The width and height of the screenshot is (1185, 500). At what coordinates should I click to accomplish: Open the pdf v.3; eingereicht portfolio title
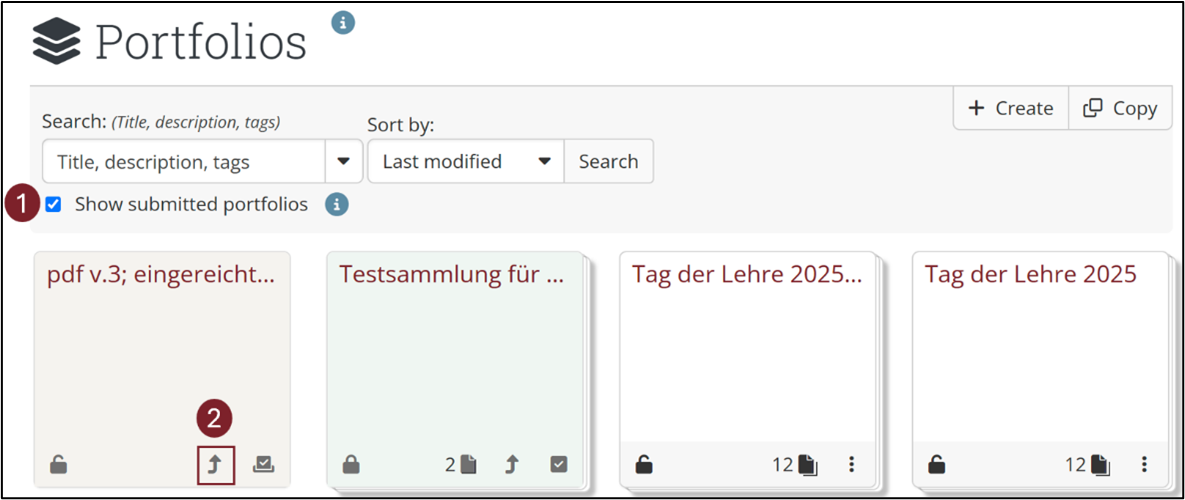[x=160, y=275]
